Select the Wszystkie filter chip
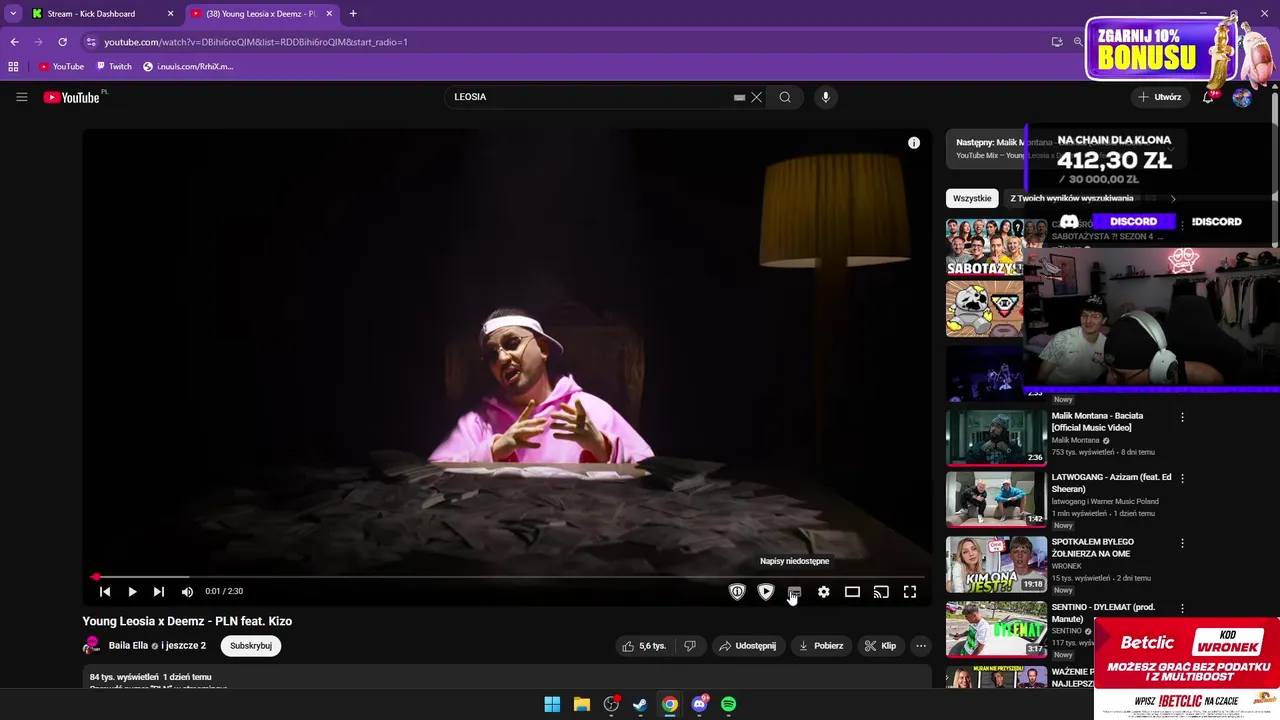Viewport: 1280px width, 720px height. (972, 198)
